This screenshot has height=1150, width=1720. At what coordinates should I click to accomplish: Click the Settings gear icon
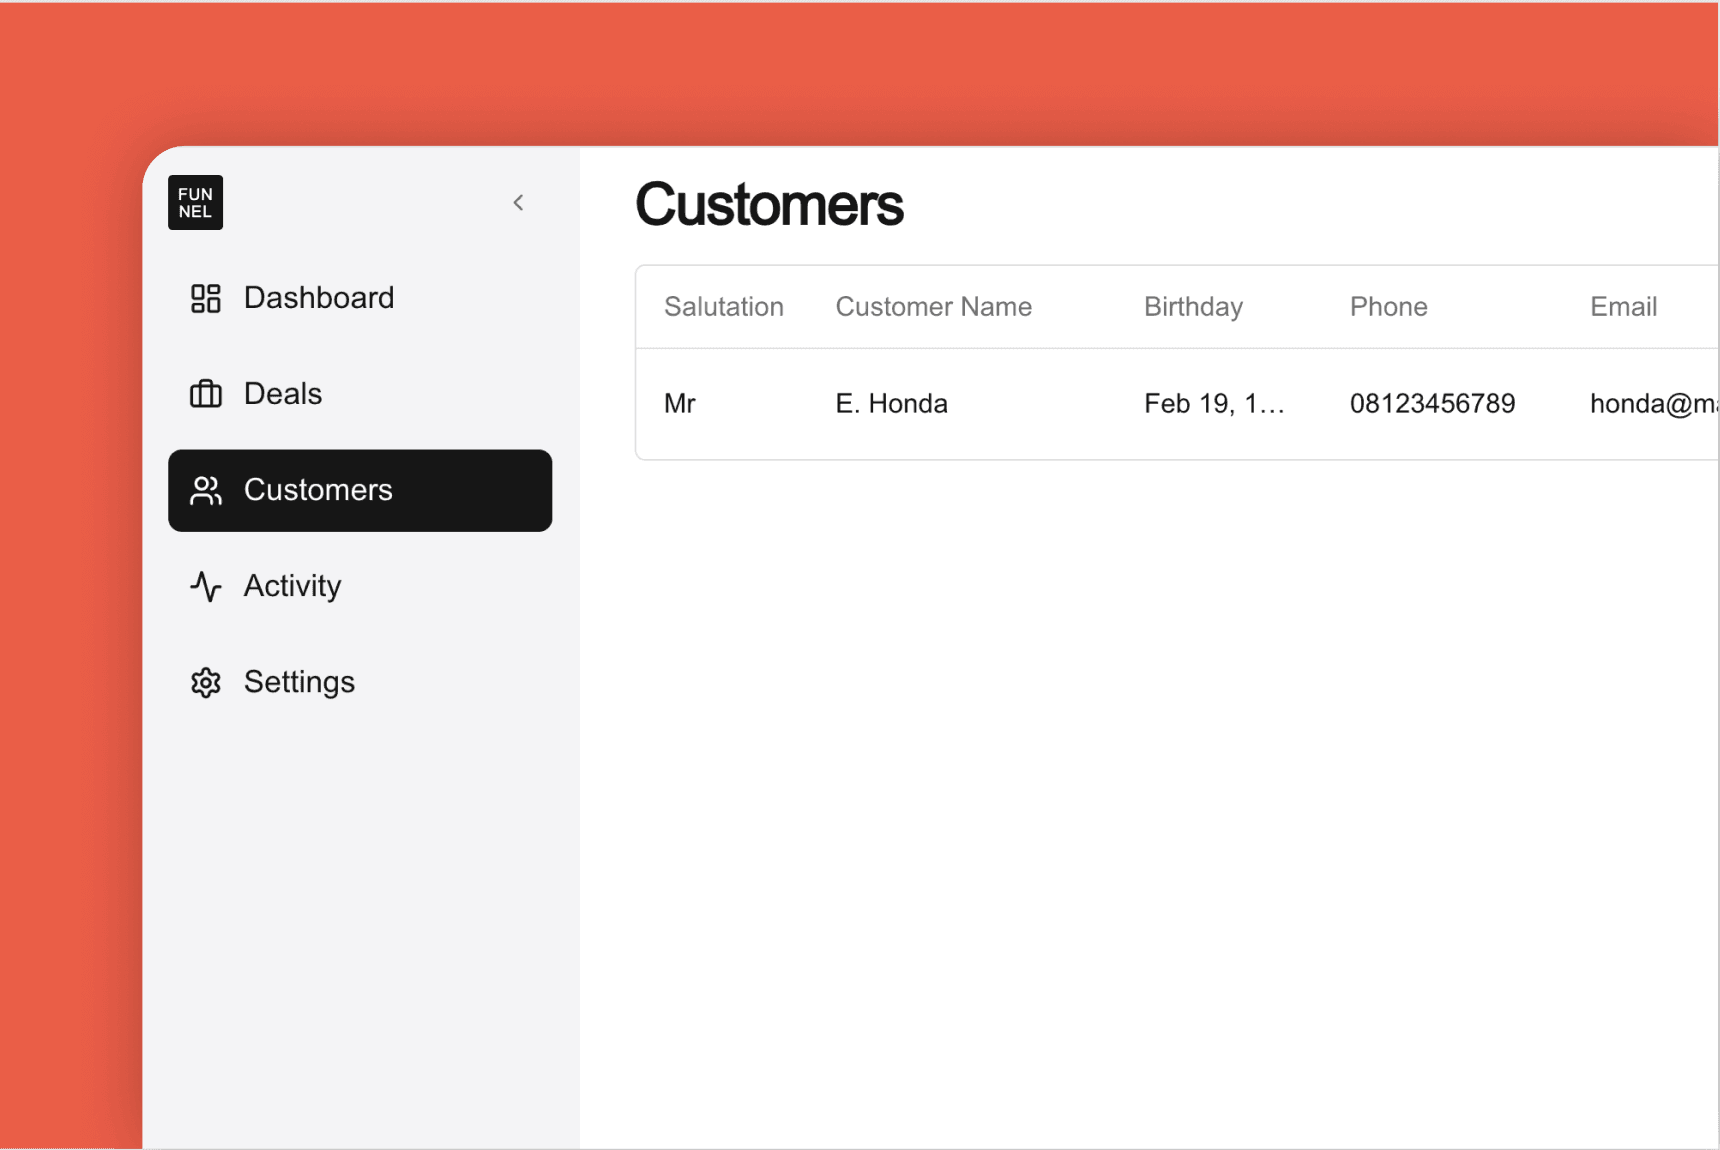point(206,682)
